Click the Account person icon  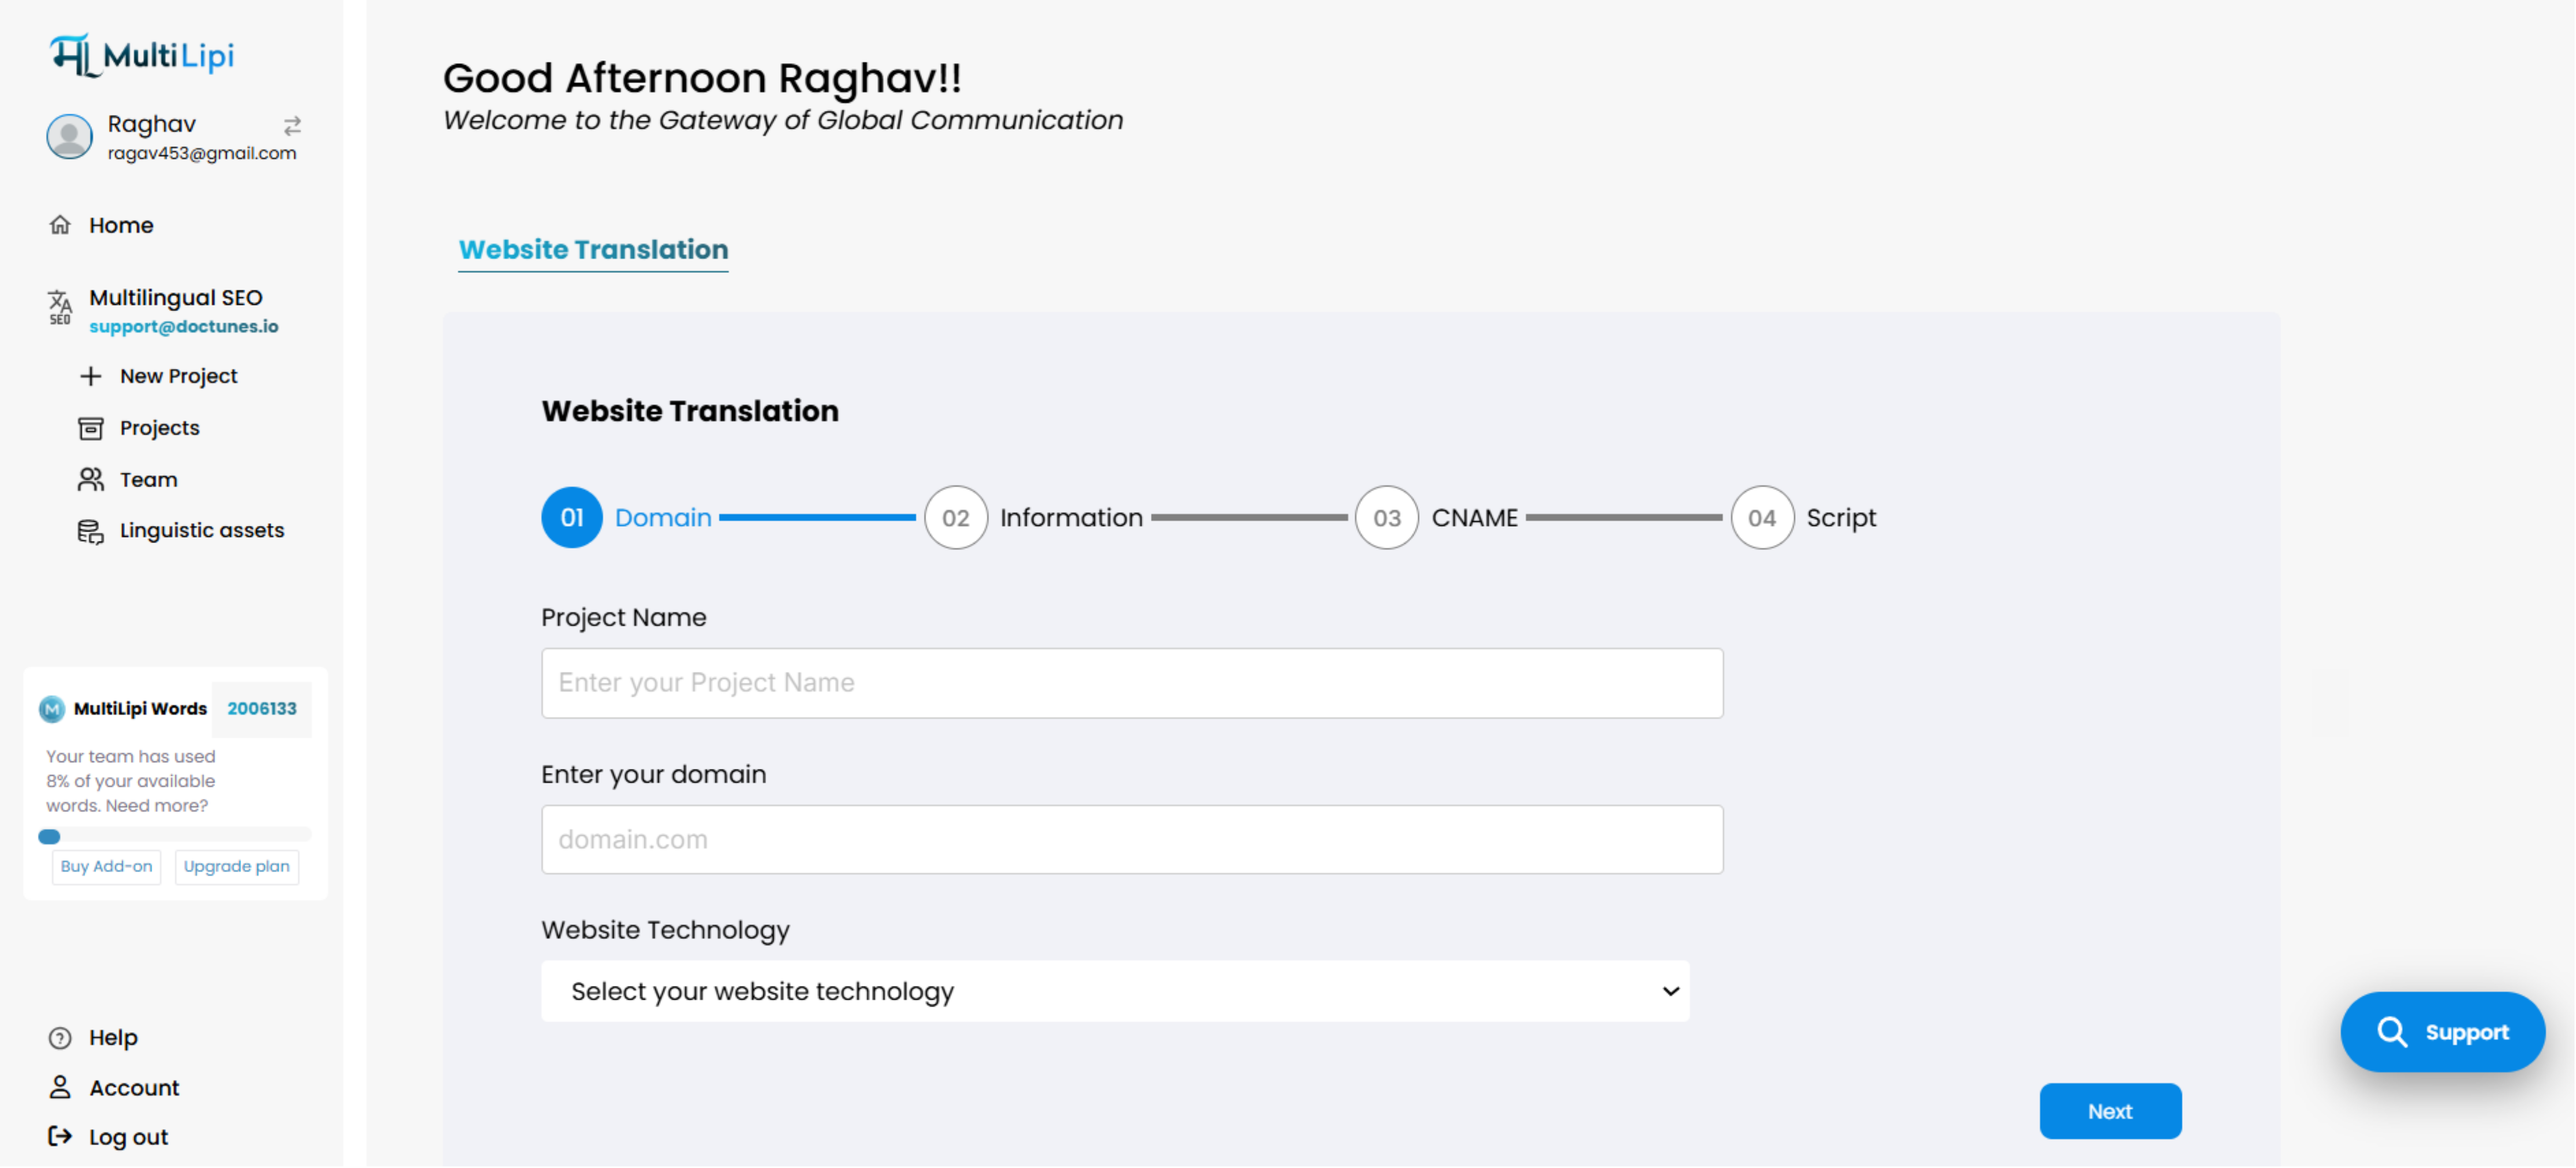pyautogui.click(x=60, y=1088)
